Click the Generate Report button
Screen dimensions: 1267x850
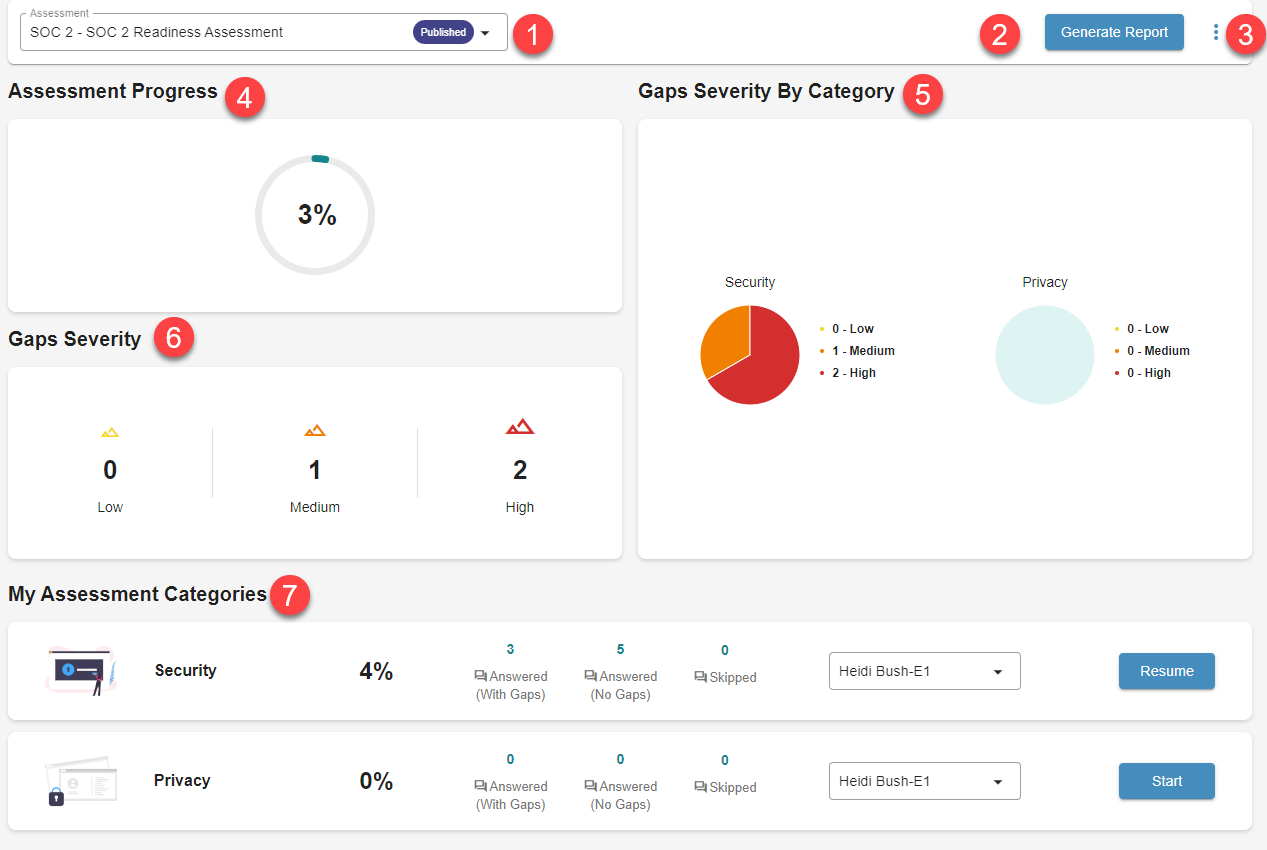tap(1113, 31)
